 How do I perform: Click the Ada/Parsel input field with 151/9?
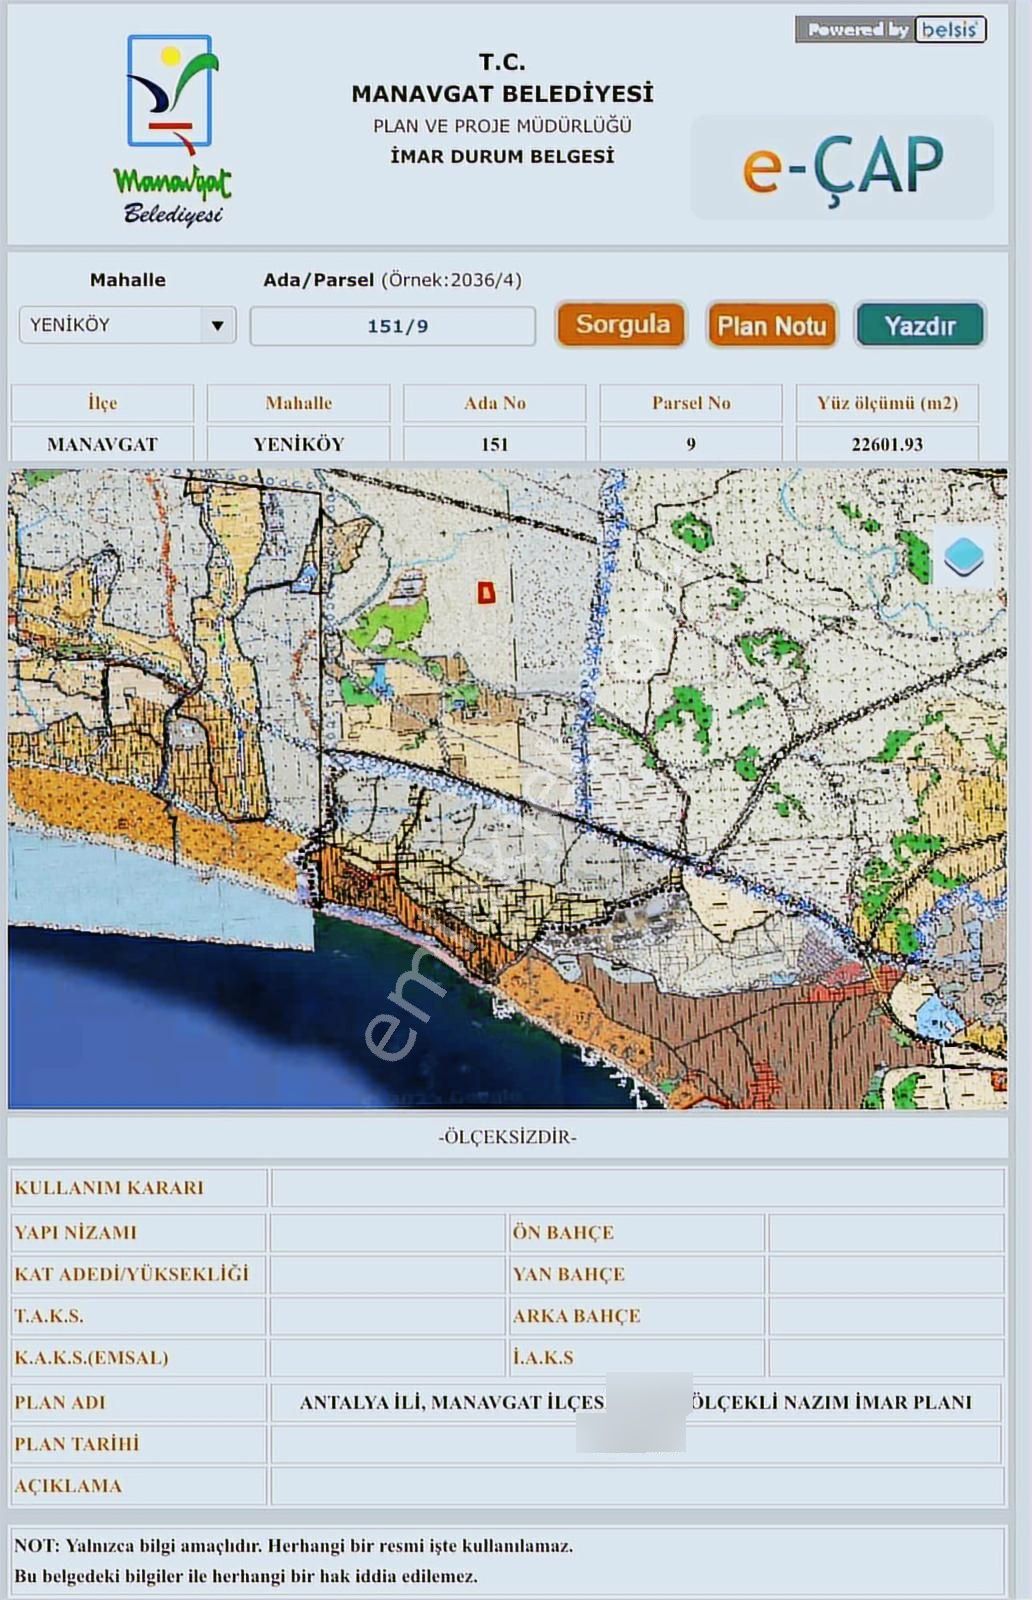[x=393, y=326]
